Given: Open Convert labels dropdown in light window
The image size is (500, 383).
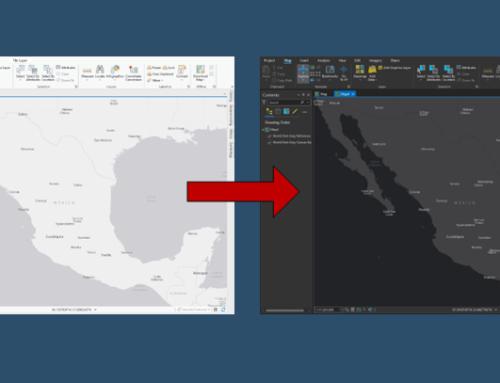Looking at the screenshot, I should point(182,80).
